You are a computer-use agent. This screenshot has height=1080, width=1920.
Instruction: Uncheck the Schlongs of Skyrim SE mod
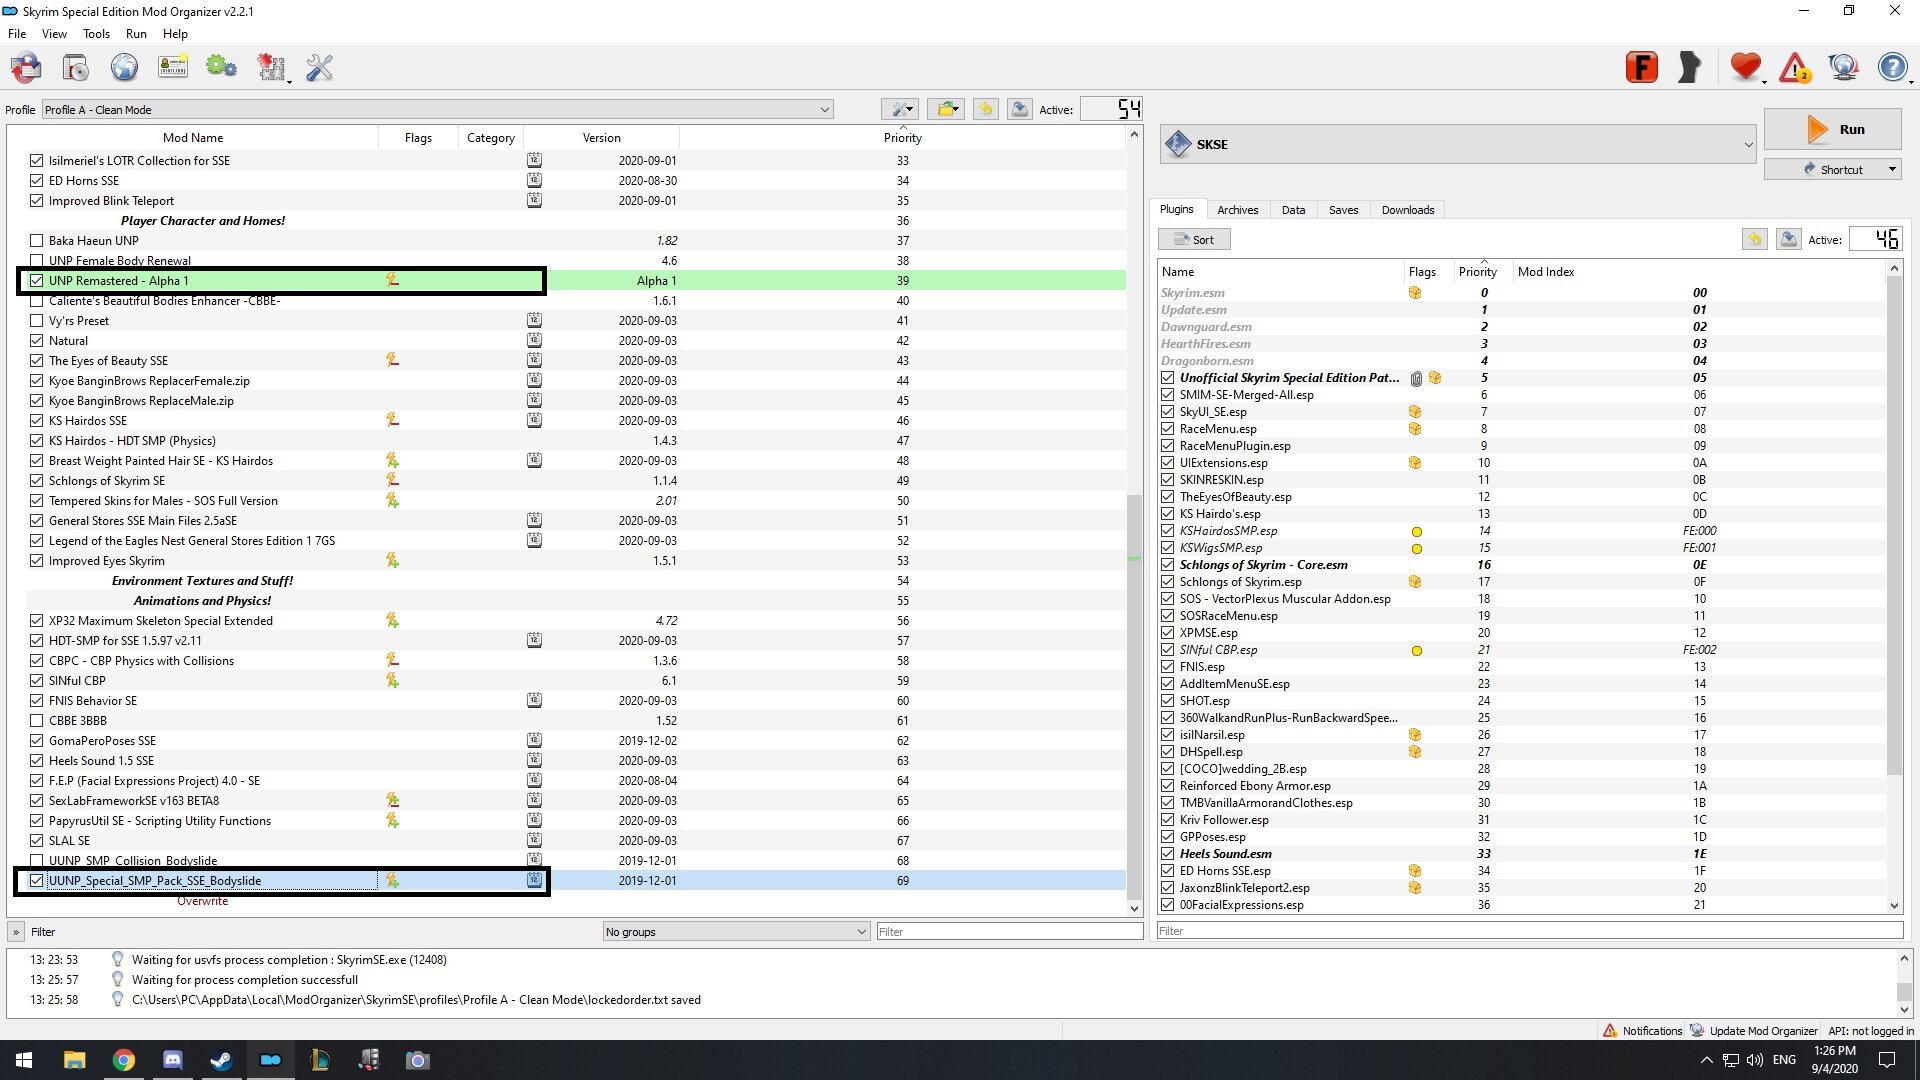coord(37,480)
